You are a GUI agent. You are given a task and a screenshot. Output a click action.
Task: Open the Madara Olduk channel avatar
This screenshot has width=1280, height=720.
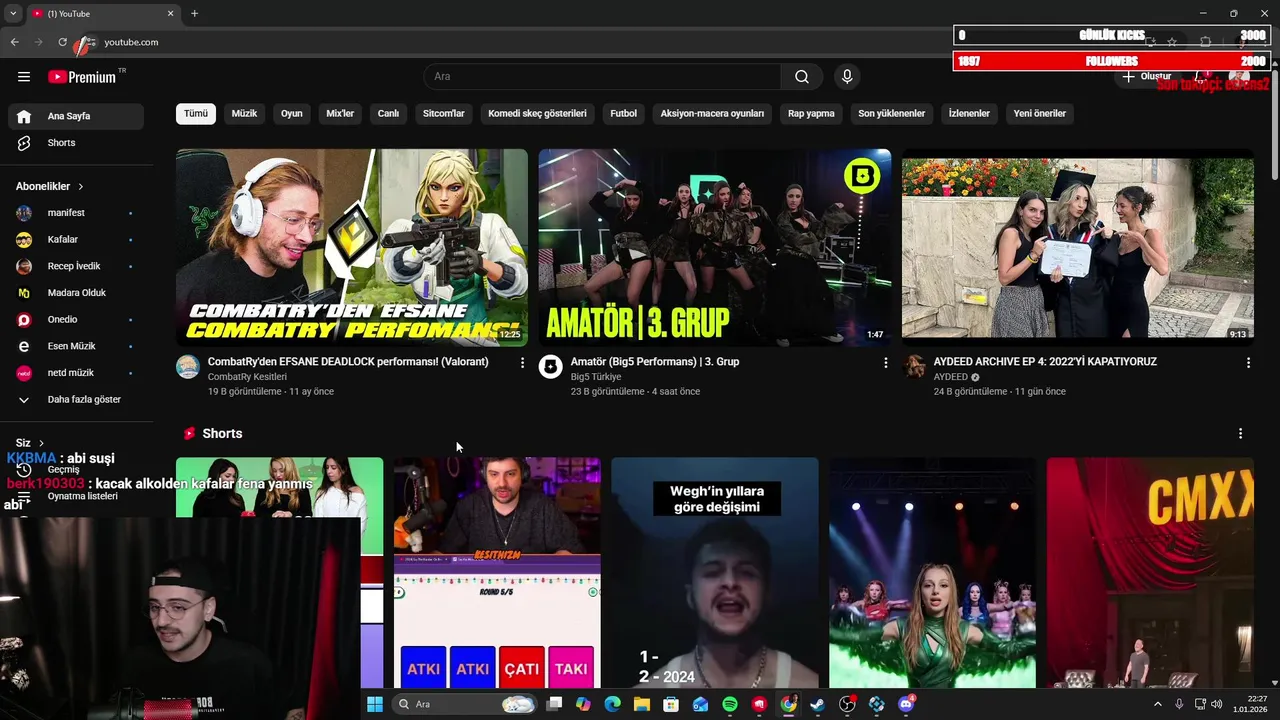click(24, 293)
